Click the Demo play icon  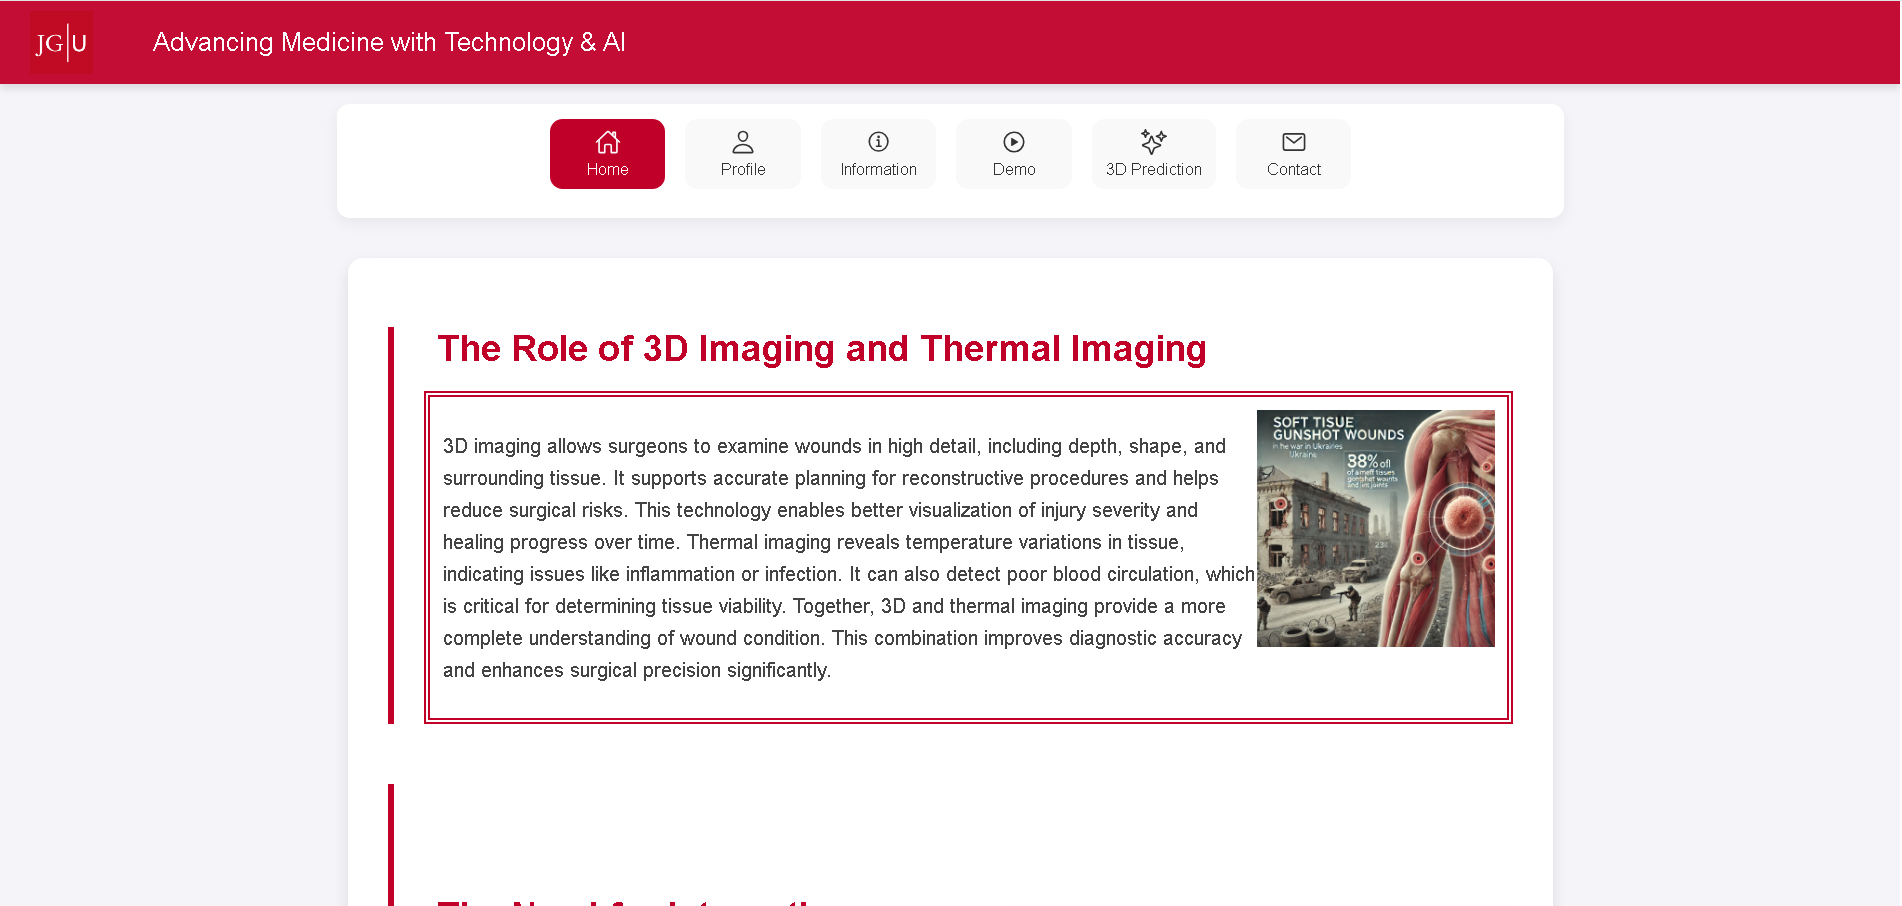click(x=1014, y=142)
